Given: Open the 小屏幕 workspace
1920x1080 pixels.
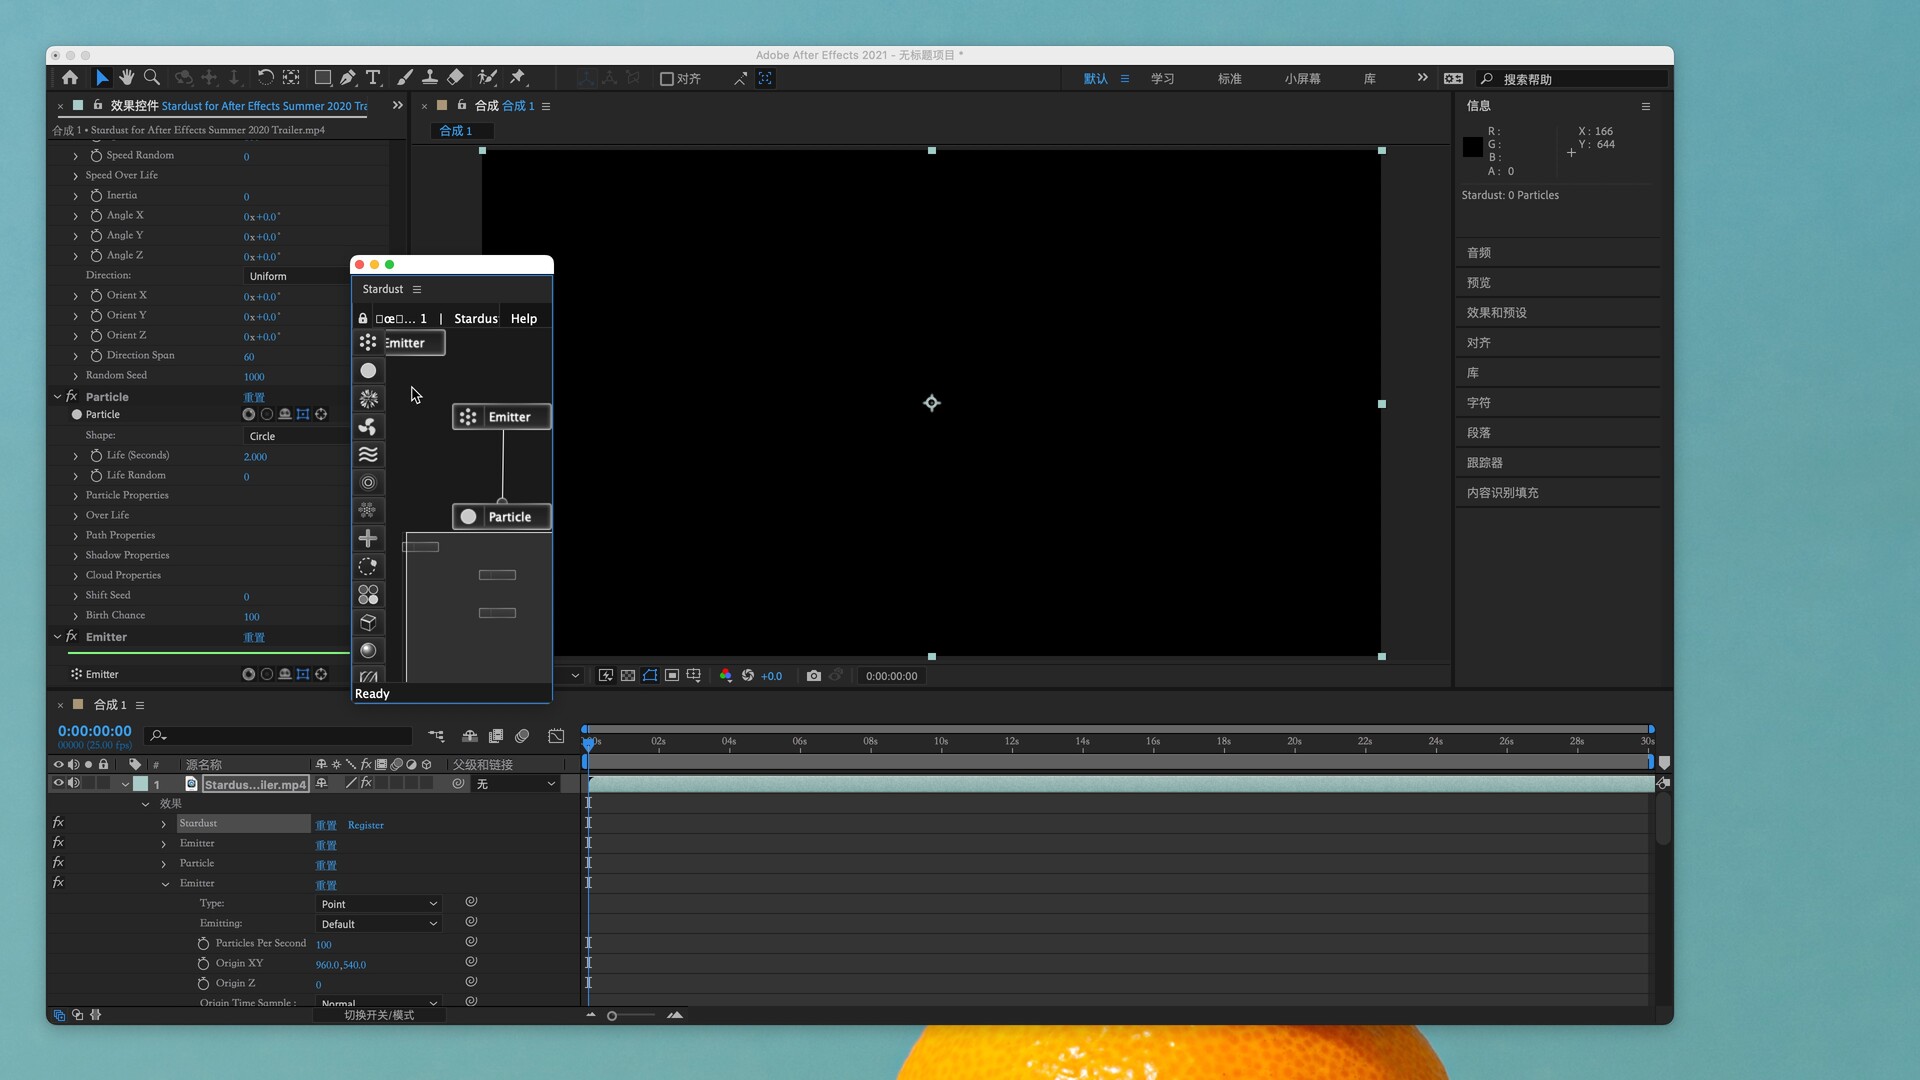Looking at the screenshot, I should 1302,78.
